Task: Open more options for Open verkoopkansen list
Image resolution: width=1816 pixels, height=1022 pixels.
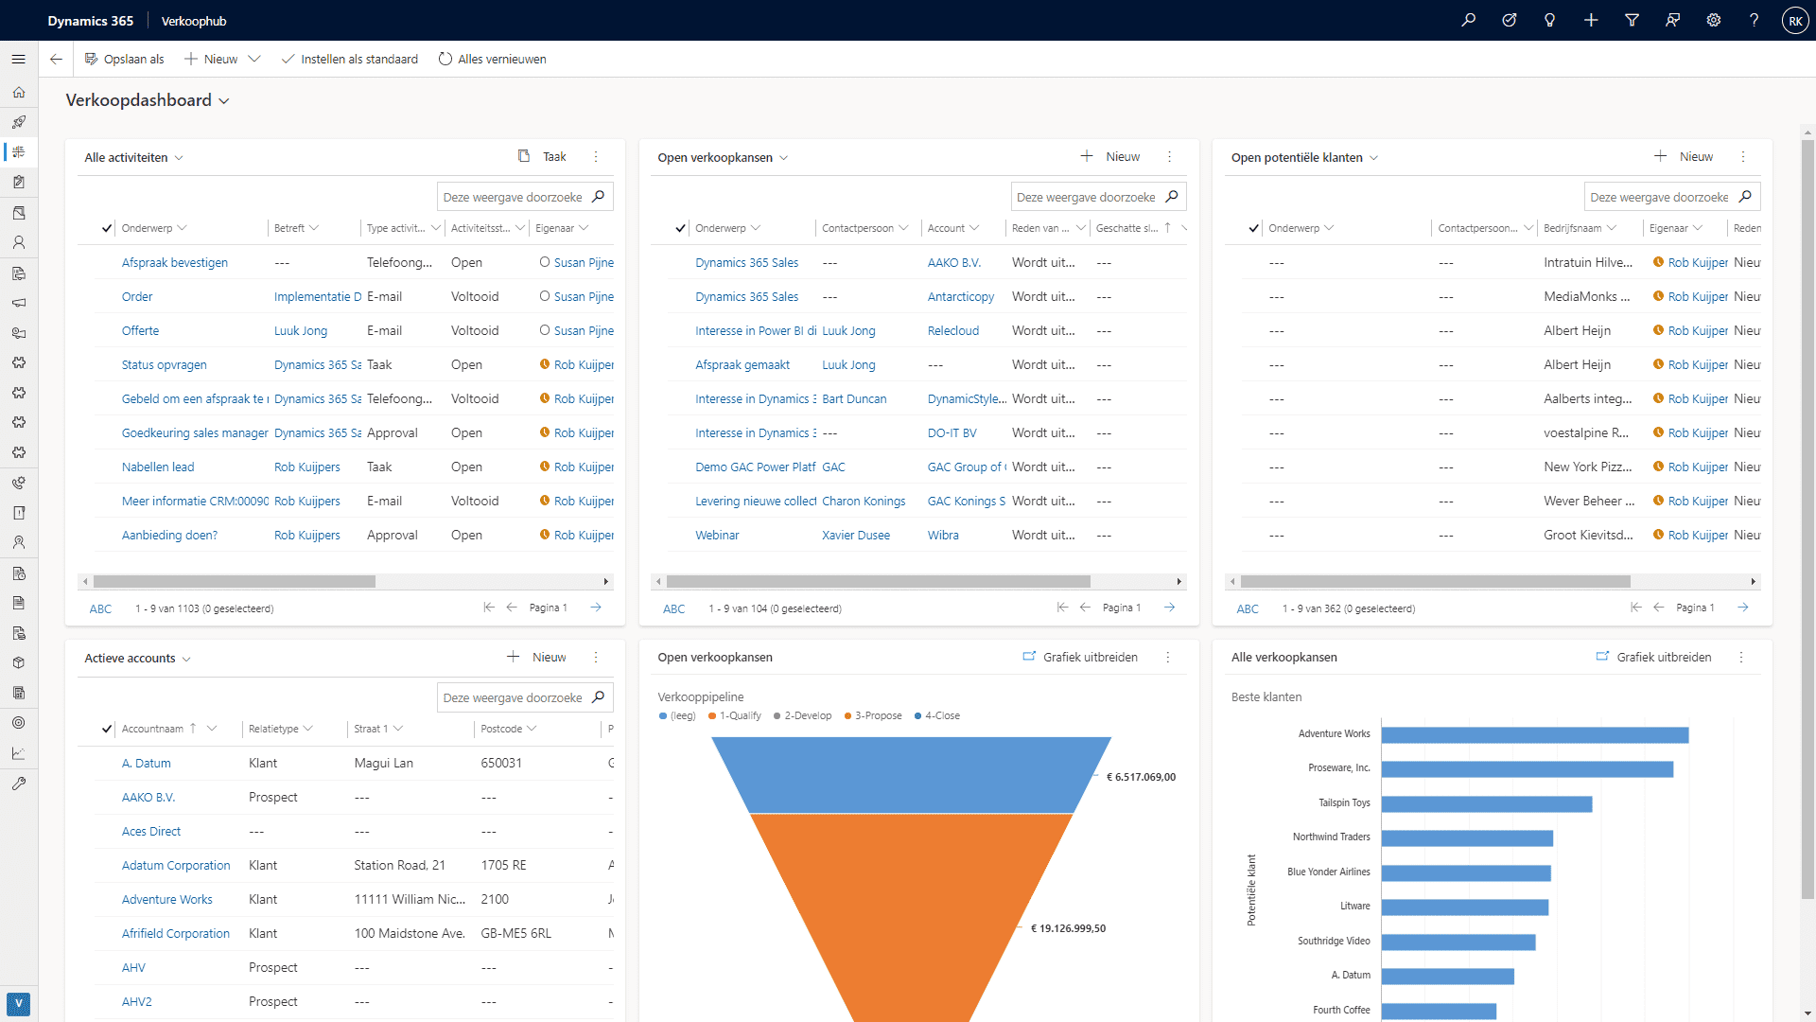Action: tap(1169, 157)
